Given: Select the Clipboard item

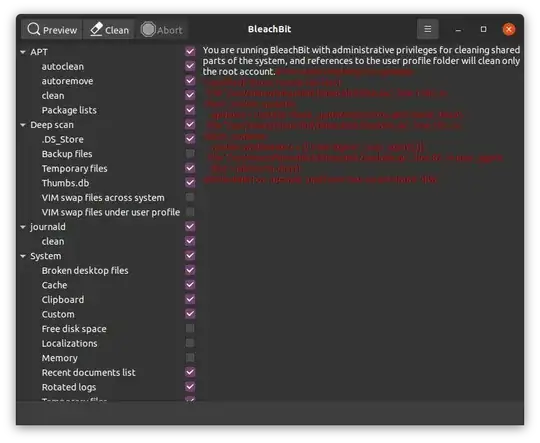Looking at the screenshot, I should point(63,300).
